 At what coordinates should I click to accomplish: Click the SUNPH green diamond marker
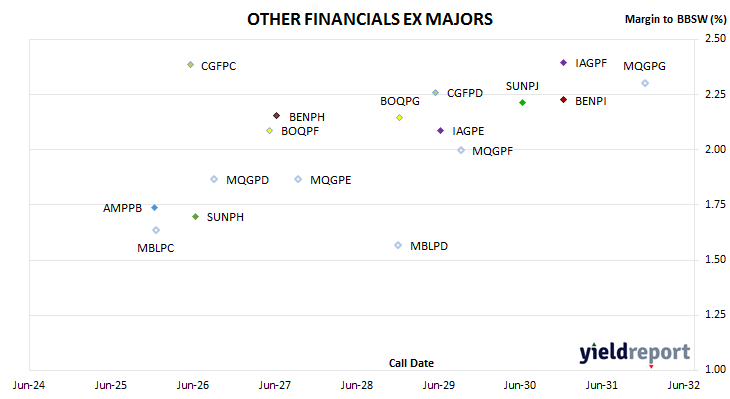[x=196, y=216]
